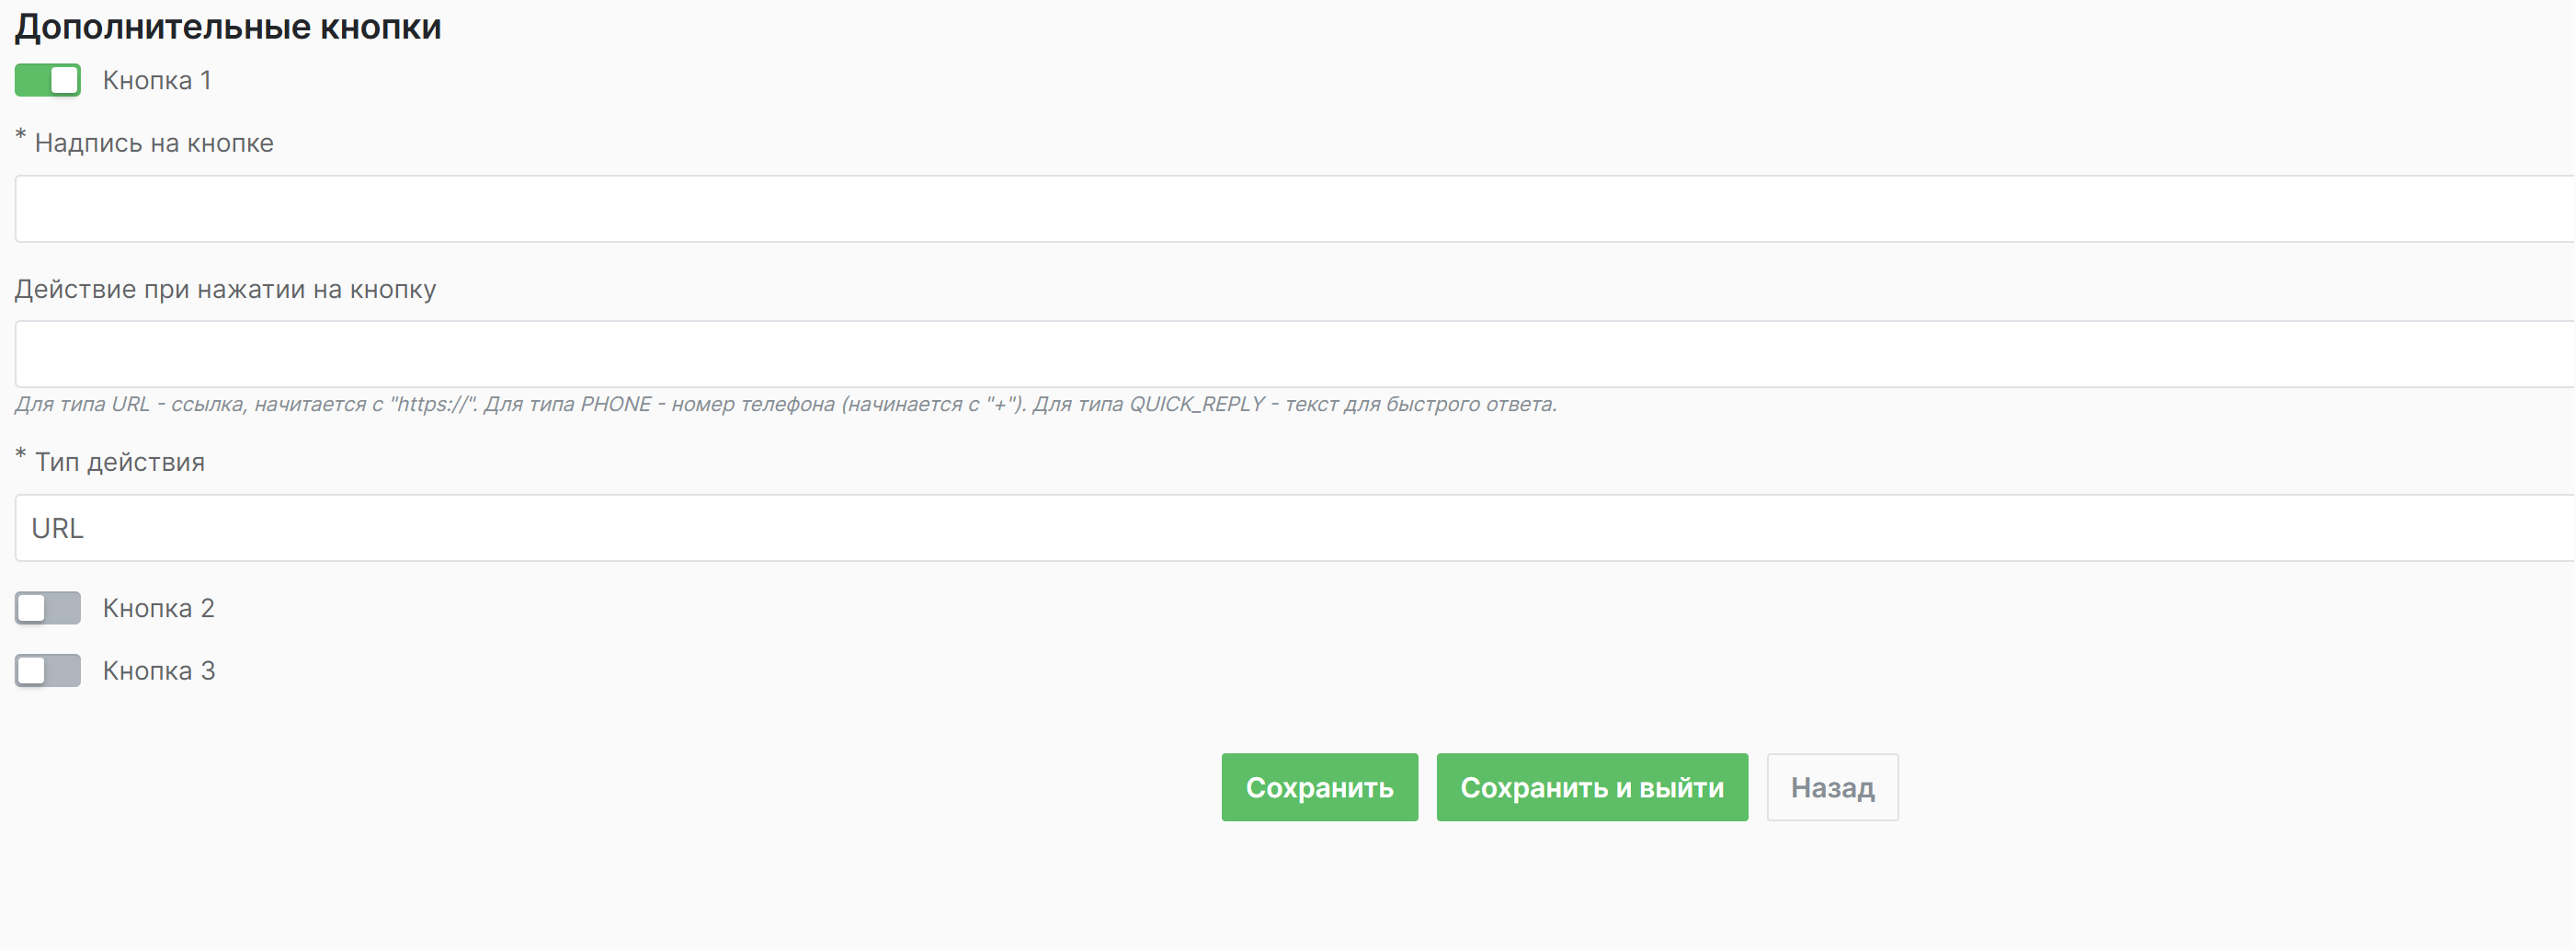
Task: Click the 'Действие при нажатии на кнопку' label
Action: coord(225,289)
